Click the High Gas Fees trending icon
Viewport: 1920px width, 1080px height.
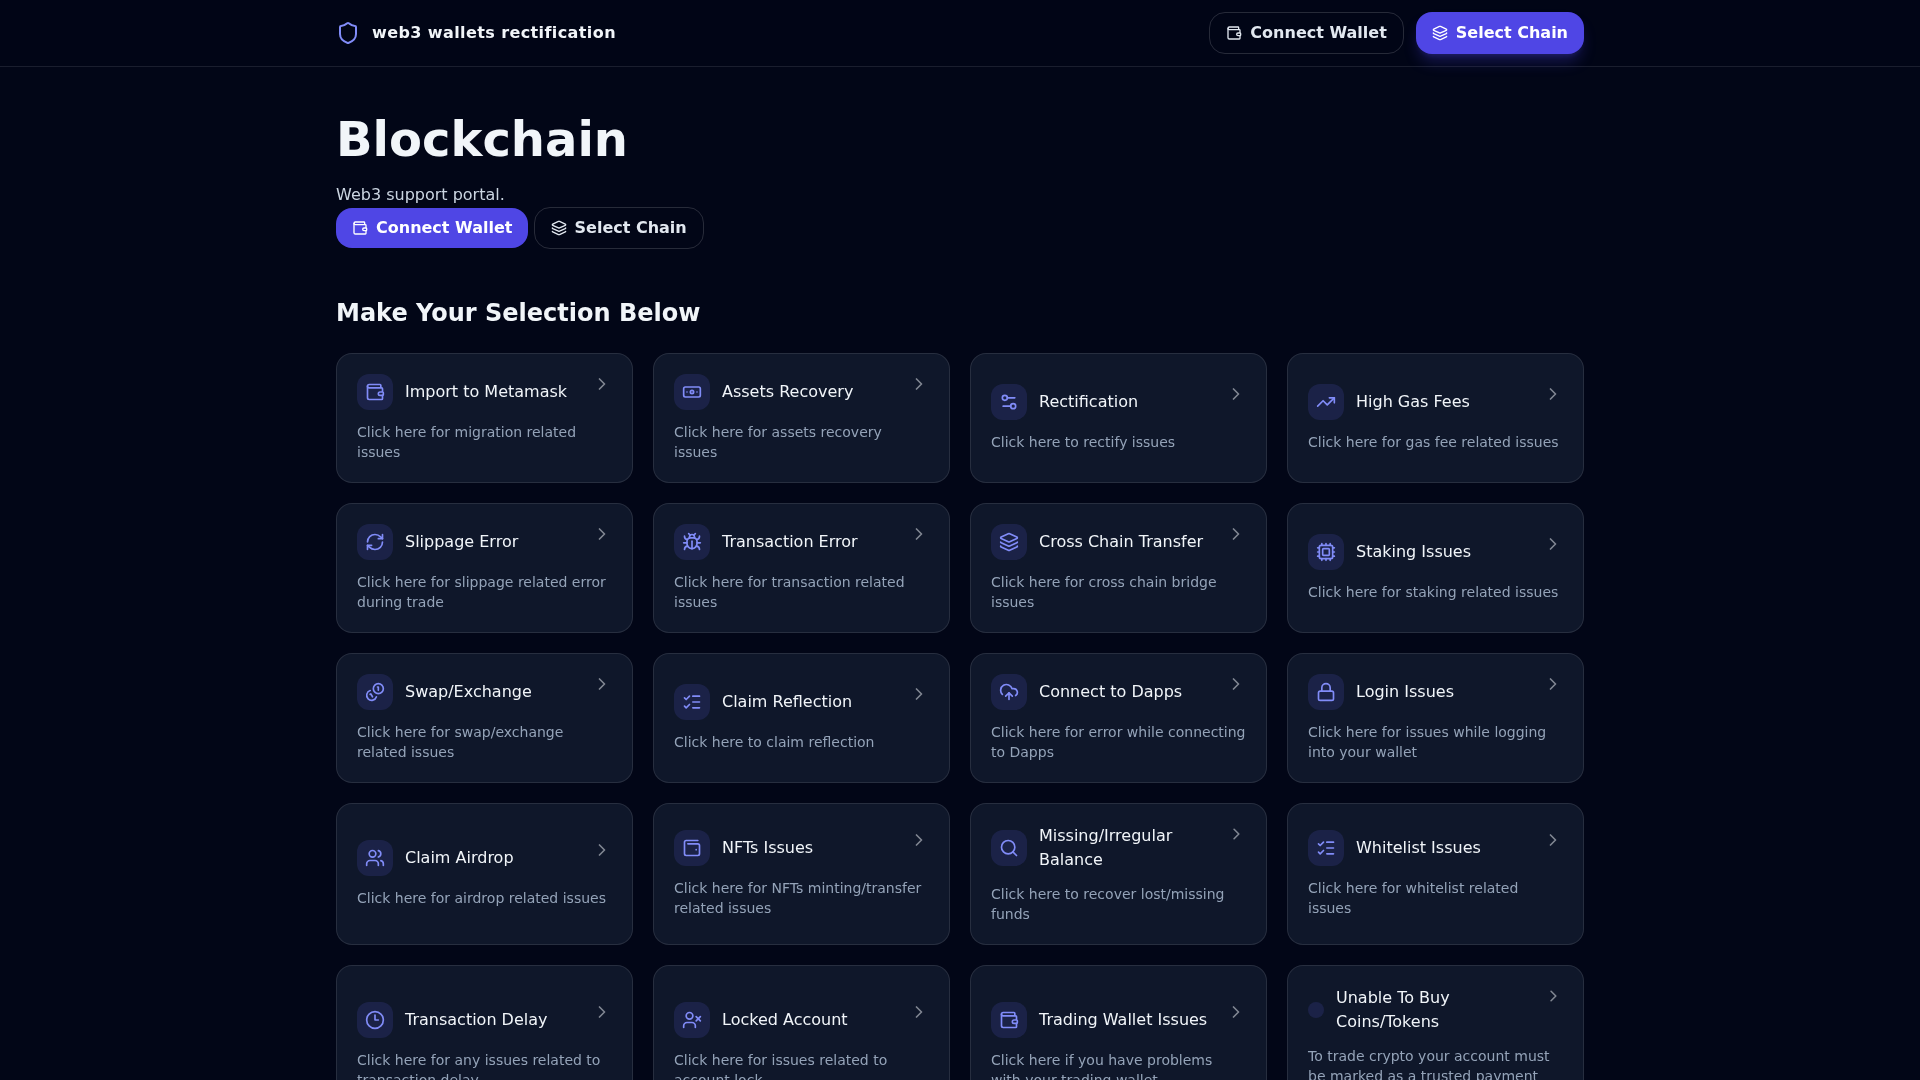pos(1326,402)
